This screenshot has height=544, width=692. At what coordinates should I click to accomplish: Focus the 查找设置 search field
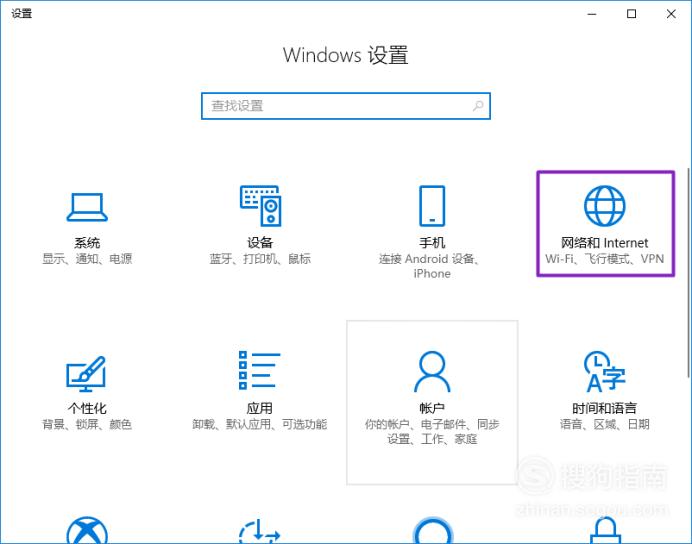pos(346,106)
